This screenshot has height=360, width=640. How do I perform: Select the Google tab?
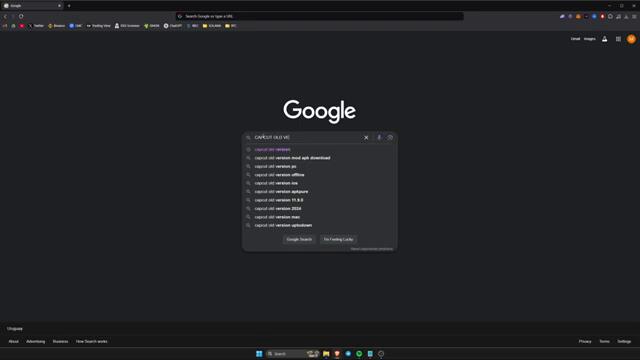pyautogui.click(x=31, y=6)
